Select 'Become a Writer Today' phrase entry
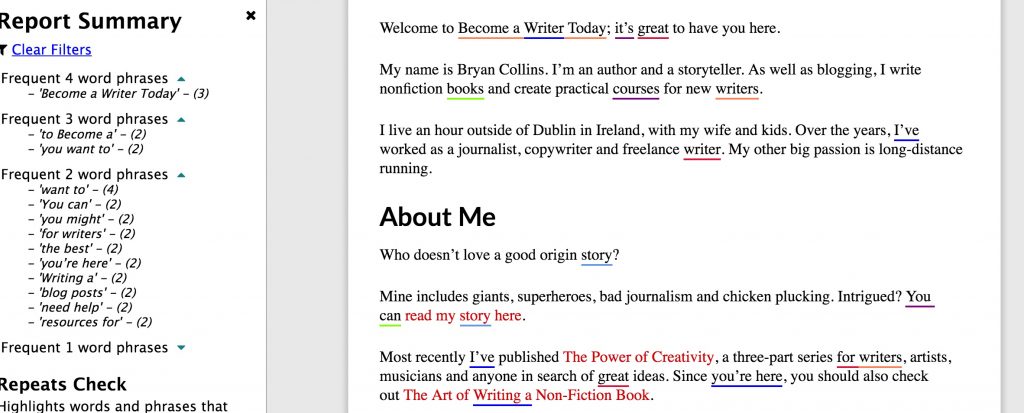Image resolution: width=1024 pixels, height=413 pixels. click(x=118, y=93)
